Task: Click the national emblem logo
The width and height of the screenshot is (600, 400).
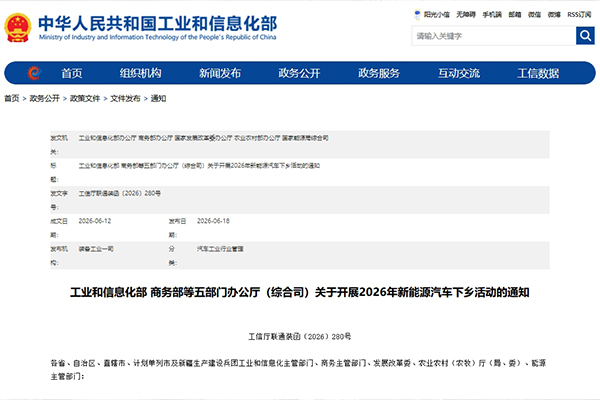Action: point(18,28)
